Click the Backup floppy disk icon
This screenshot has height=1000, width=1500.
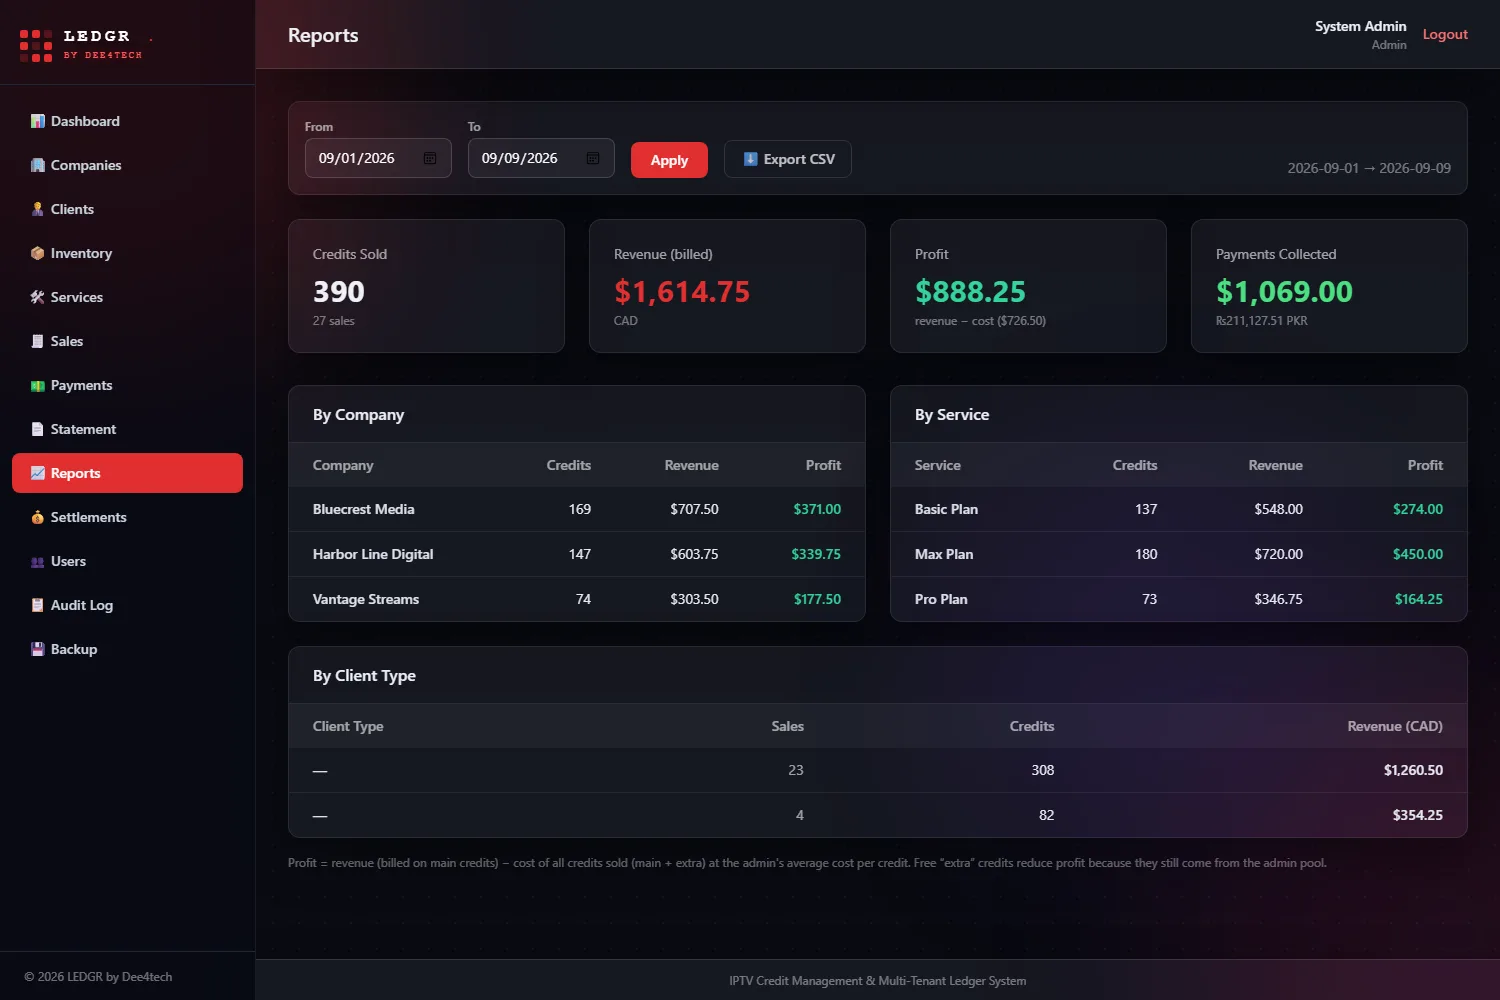click(38, 649)
